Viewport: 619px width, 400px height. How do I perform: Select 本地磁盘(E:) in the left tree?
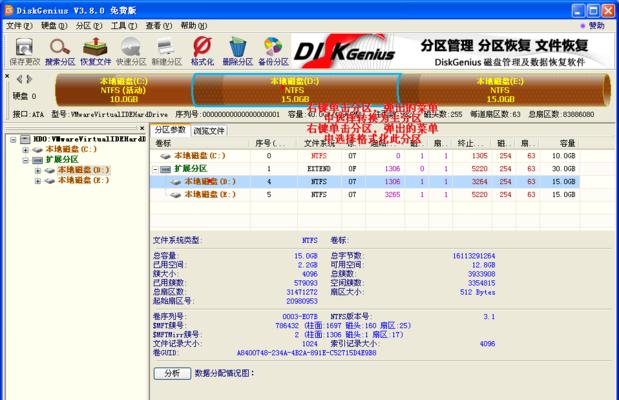pos(84,180)
